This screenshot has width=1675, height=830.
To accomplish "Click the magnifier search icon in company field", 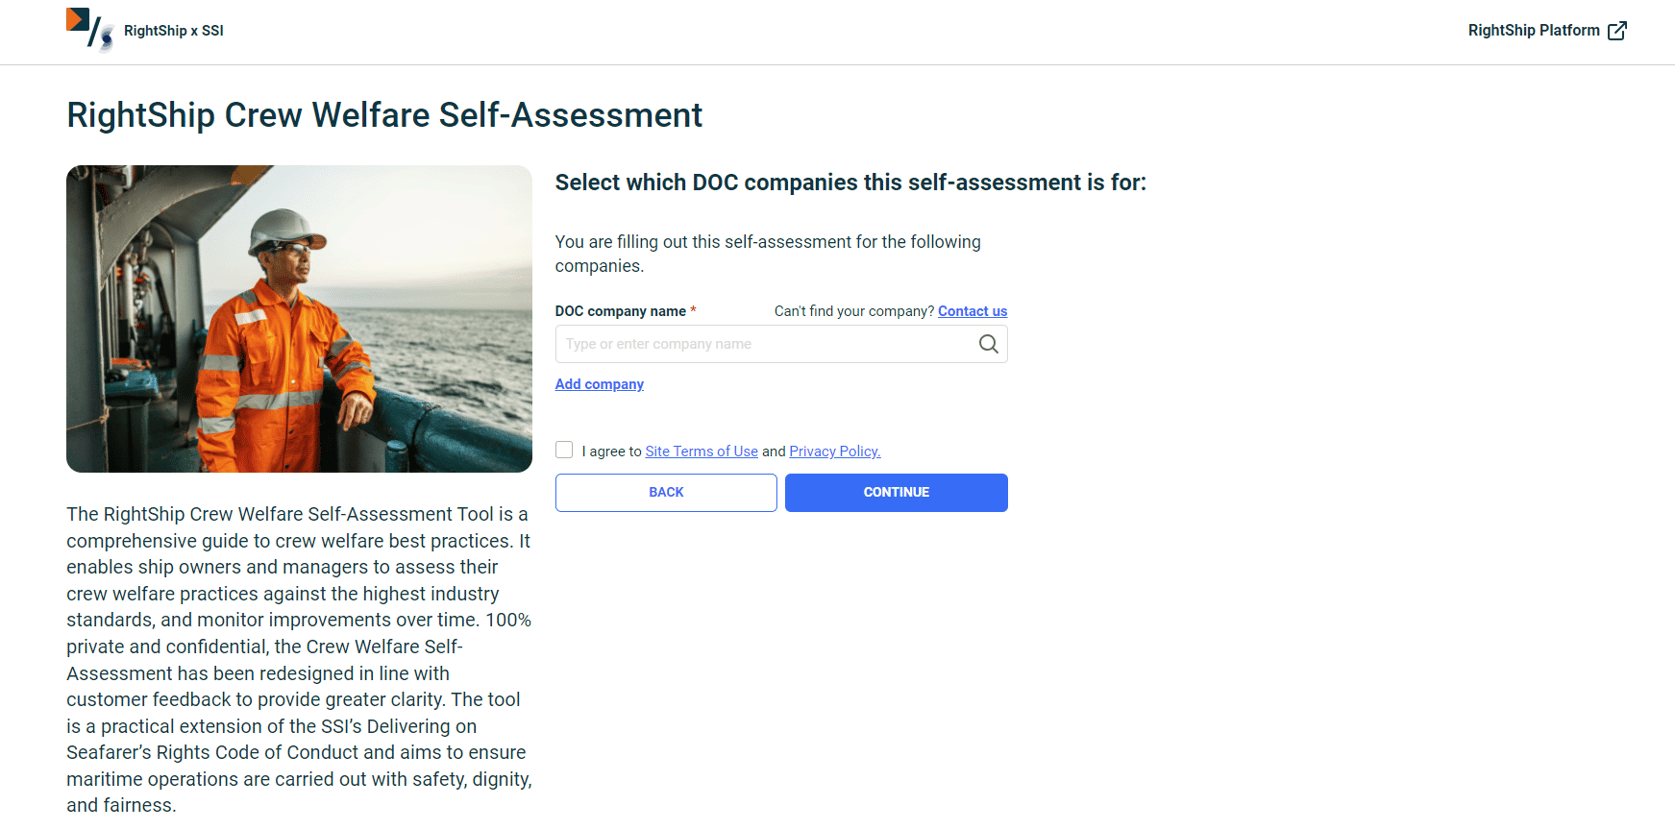I will point(988,344).
